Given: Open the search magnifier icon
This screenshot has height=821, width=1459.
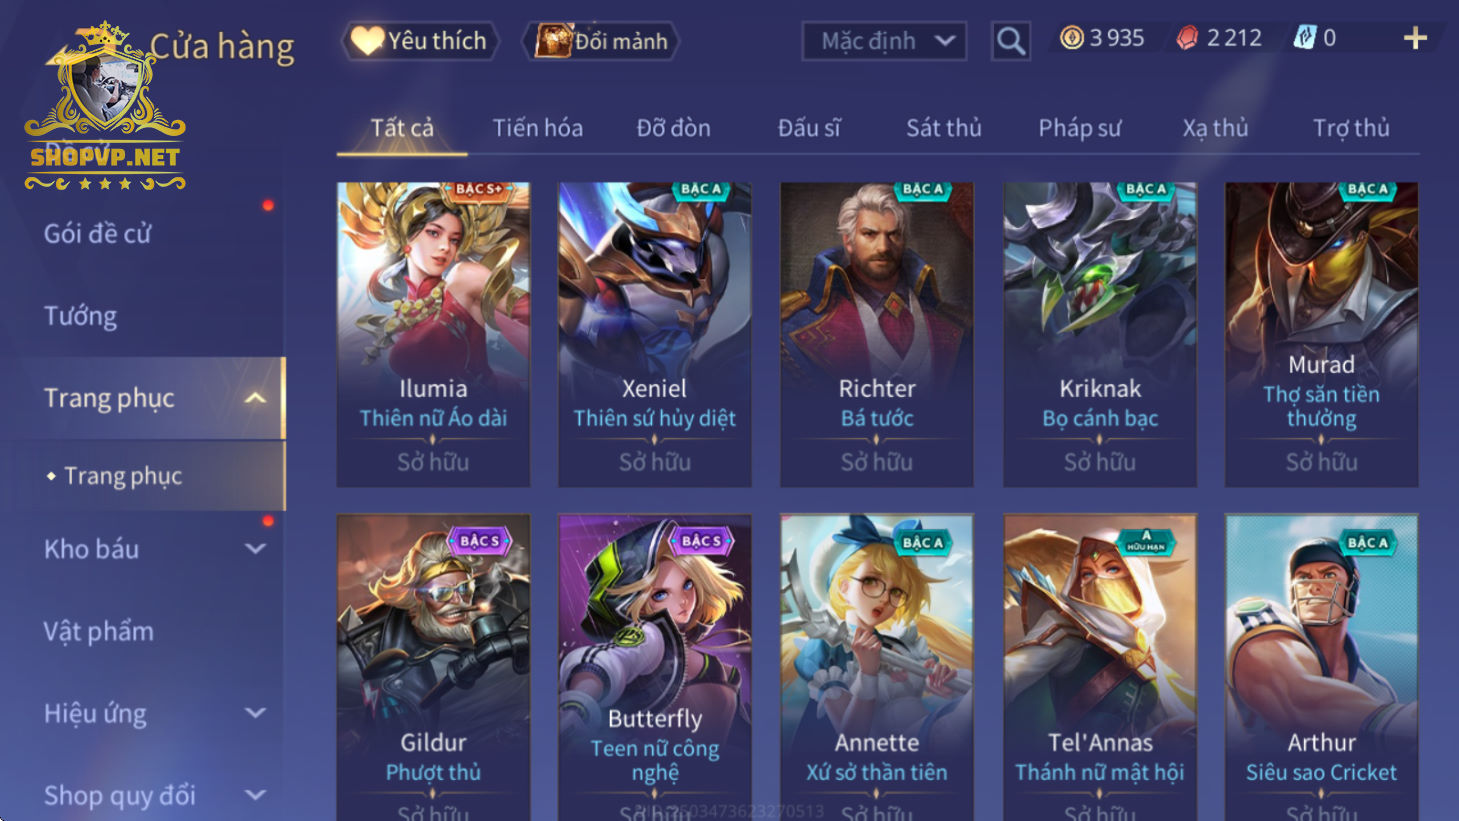Looking at the screenshot, I should point(1011,41).
